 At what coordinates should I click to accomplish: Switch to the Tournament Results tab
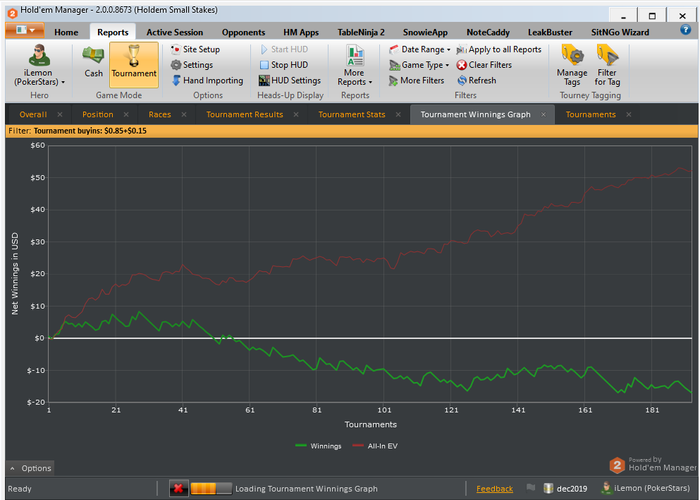pos(245,115)
